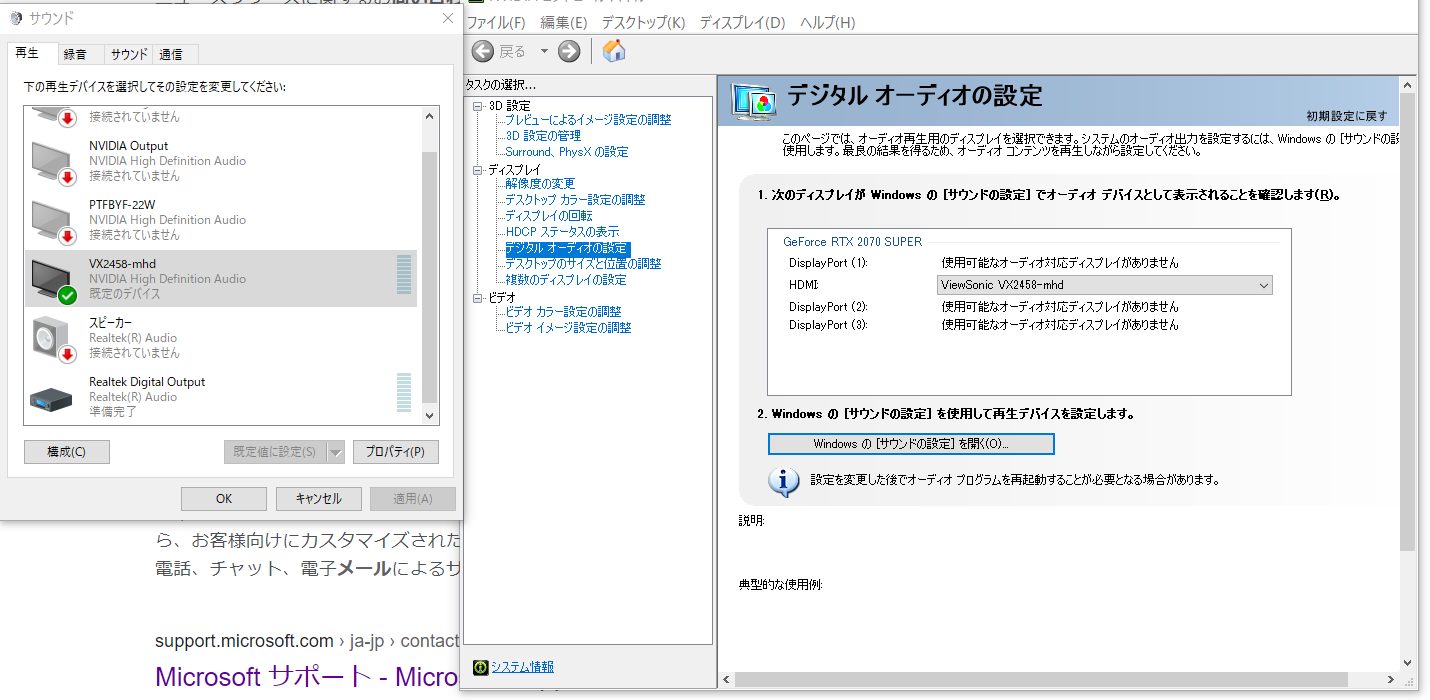Open HDMI ViewSonic VX2458-mhd dropdown
Image resolution: width=1430 pixels, height=700 pixels.
[1105, 285]
